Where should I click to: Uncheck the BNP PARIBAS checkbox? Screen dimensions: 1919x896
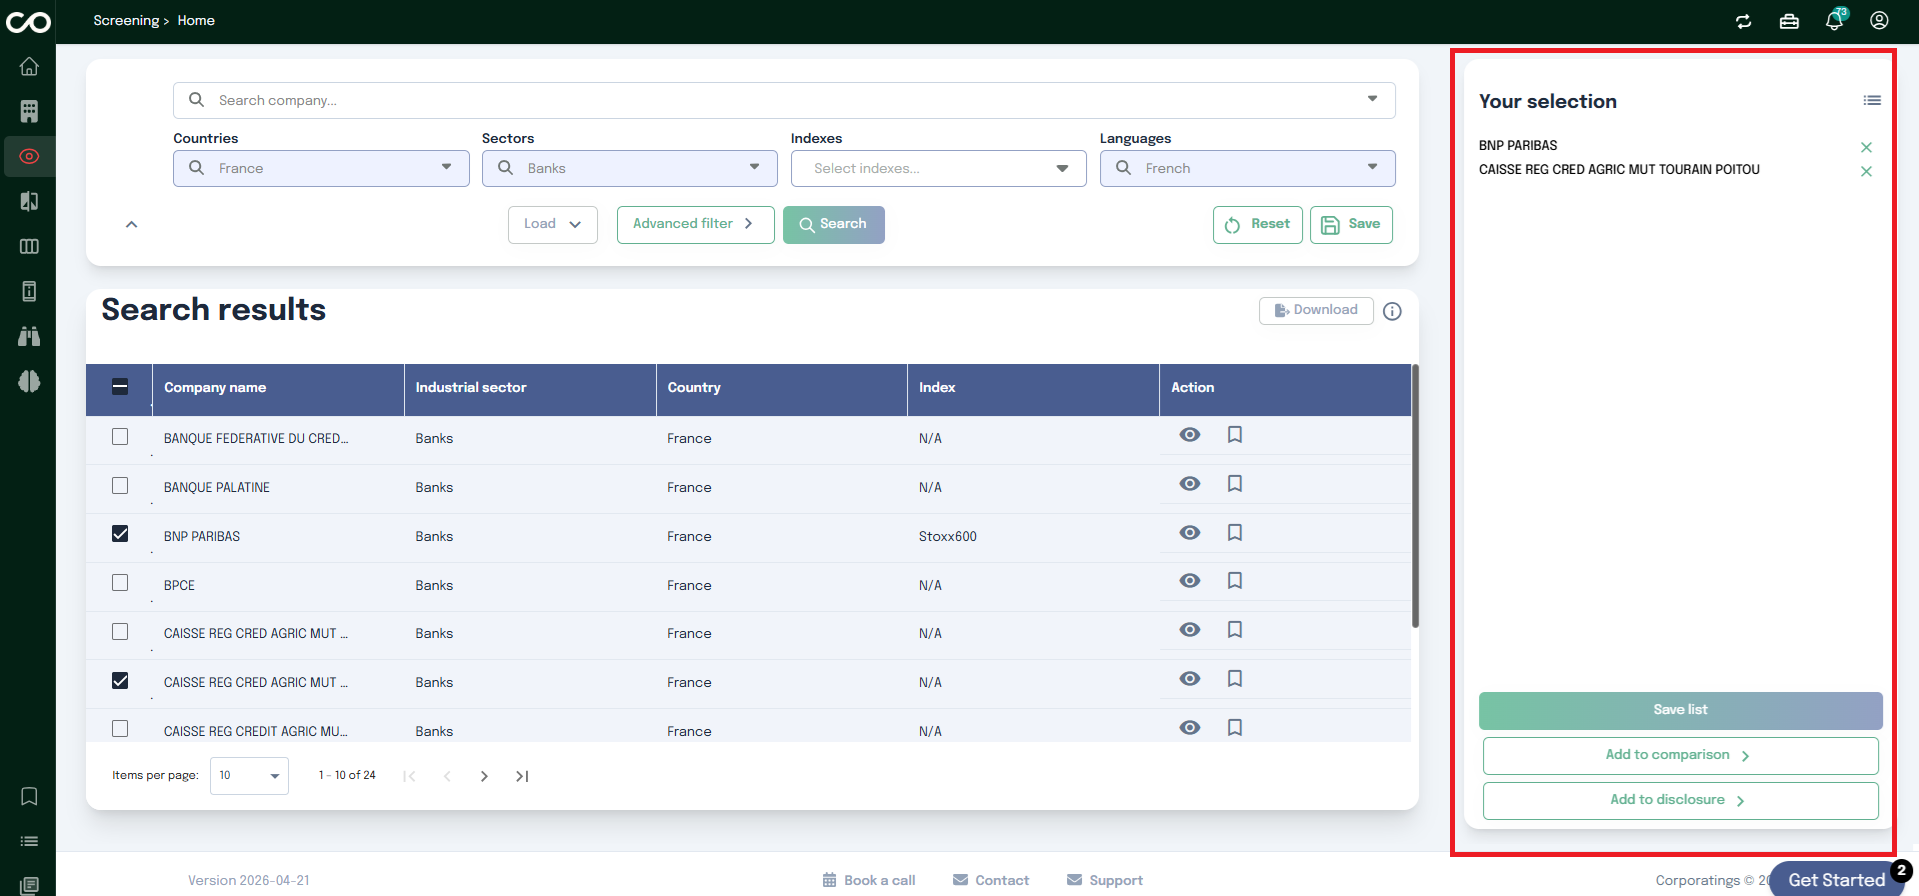click(120, 534)
